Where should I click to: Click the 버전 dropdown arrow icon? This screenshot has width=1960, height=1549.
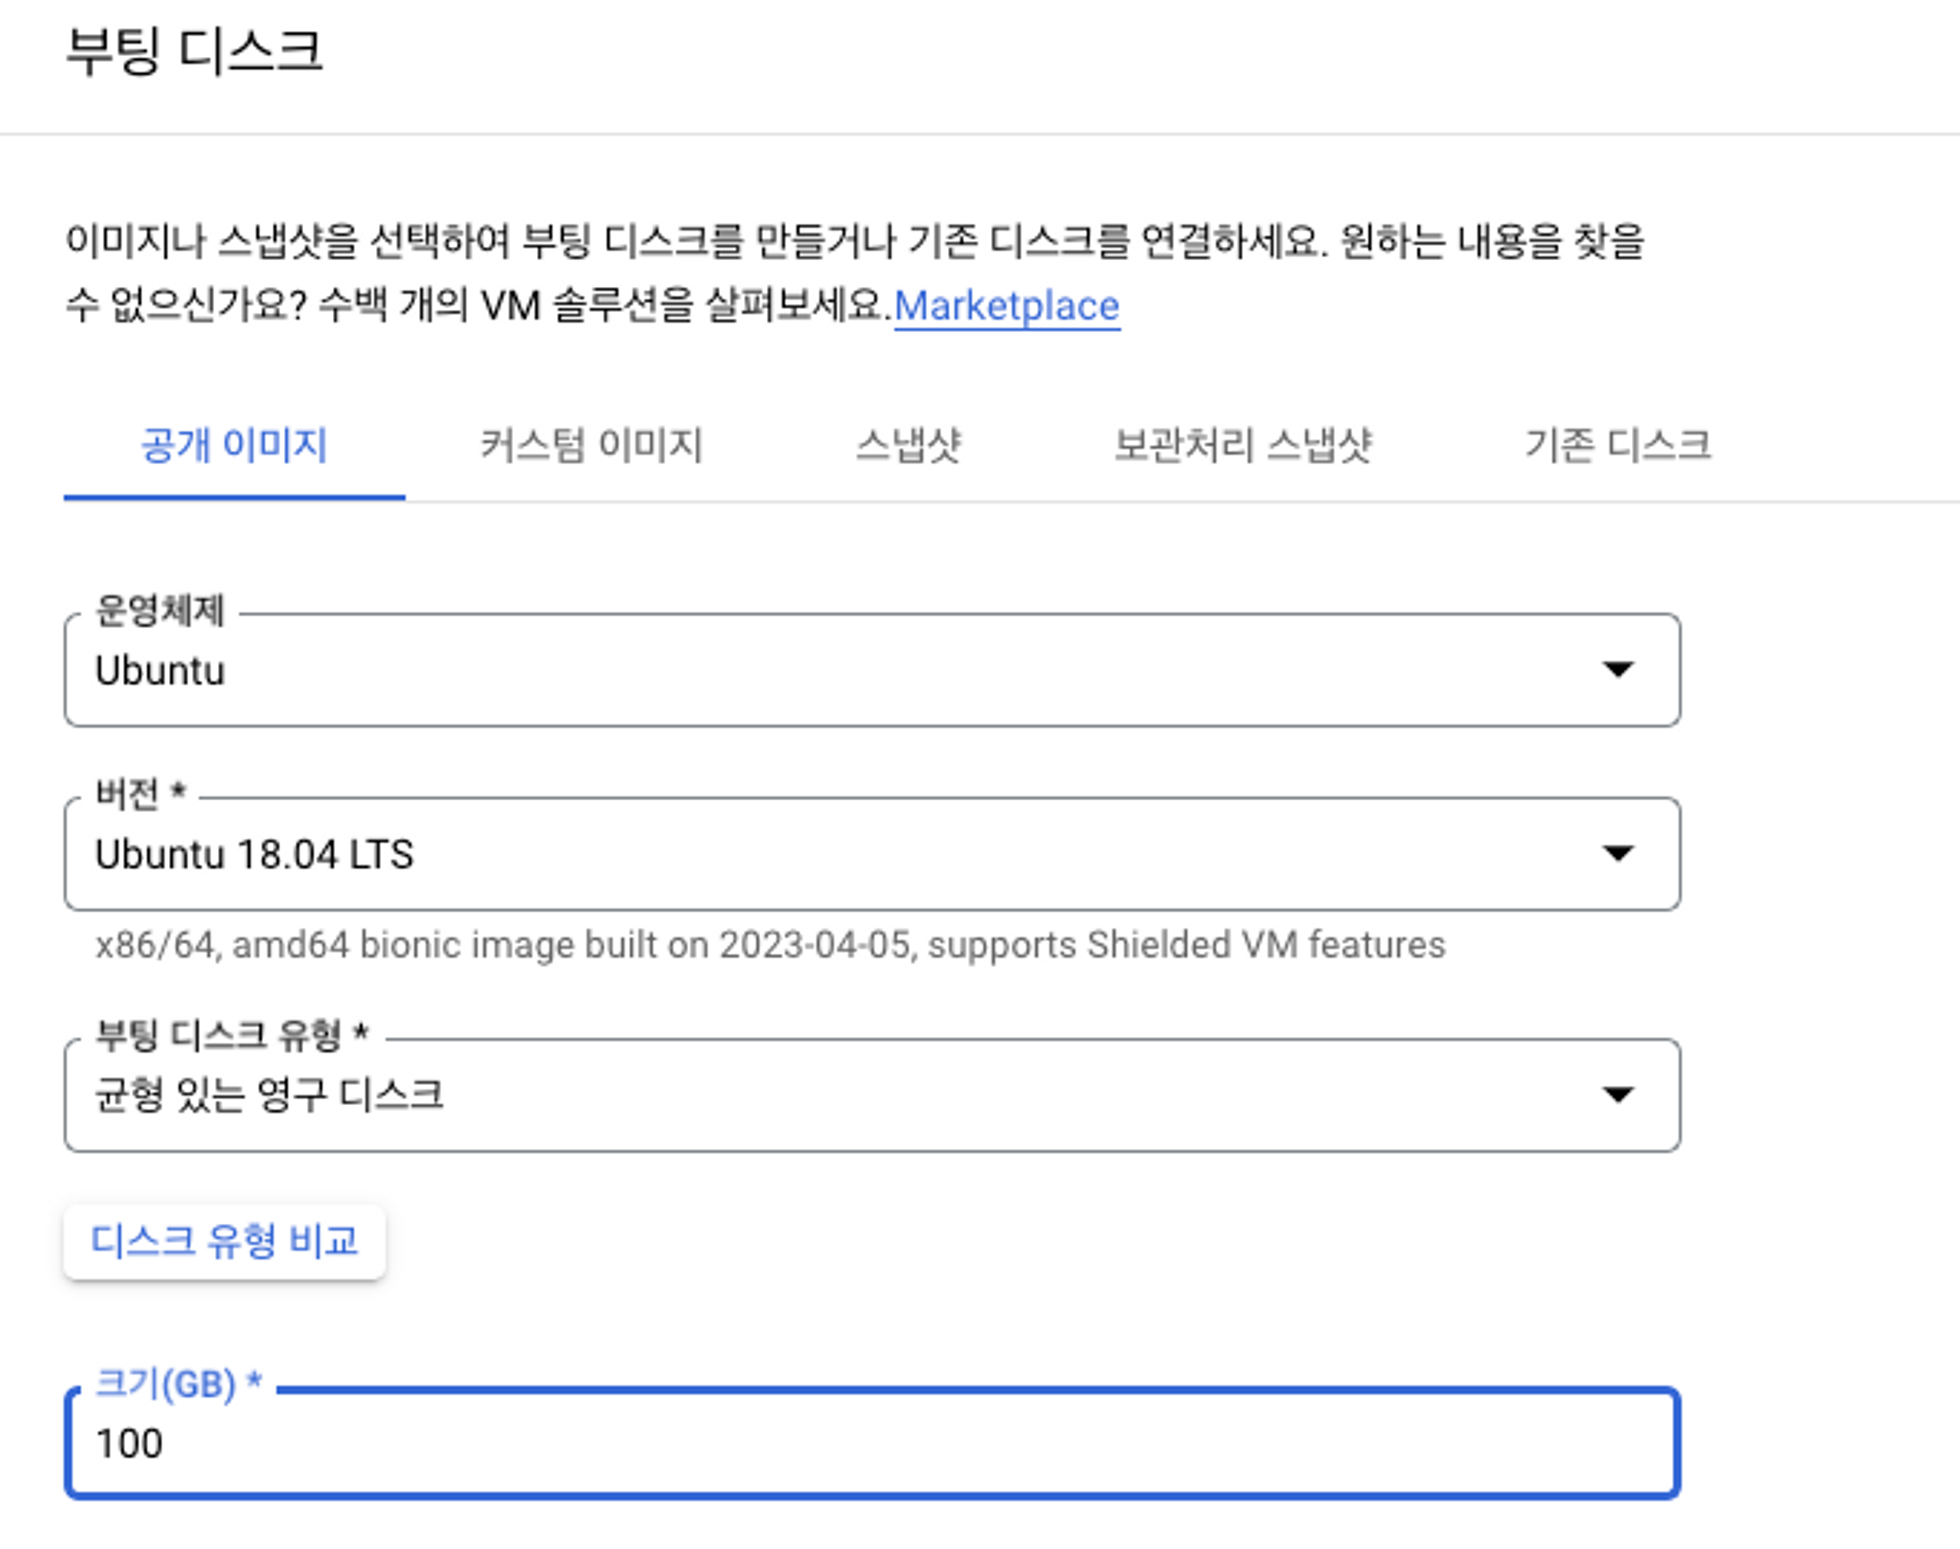[x=1617, y=853]
